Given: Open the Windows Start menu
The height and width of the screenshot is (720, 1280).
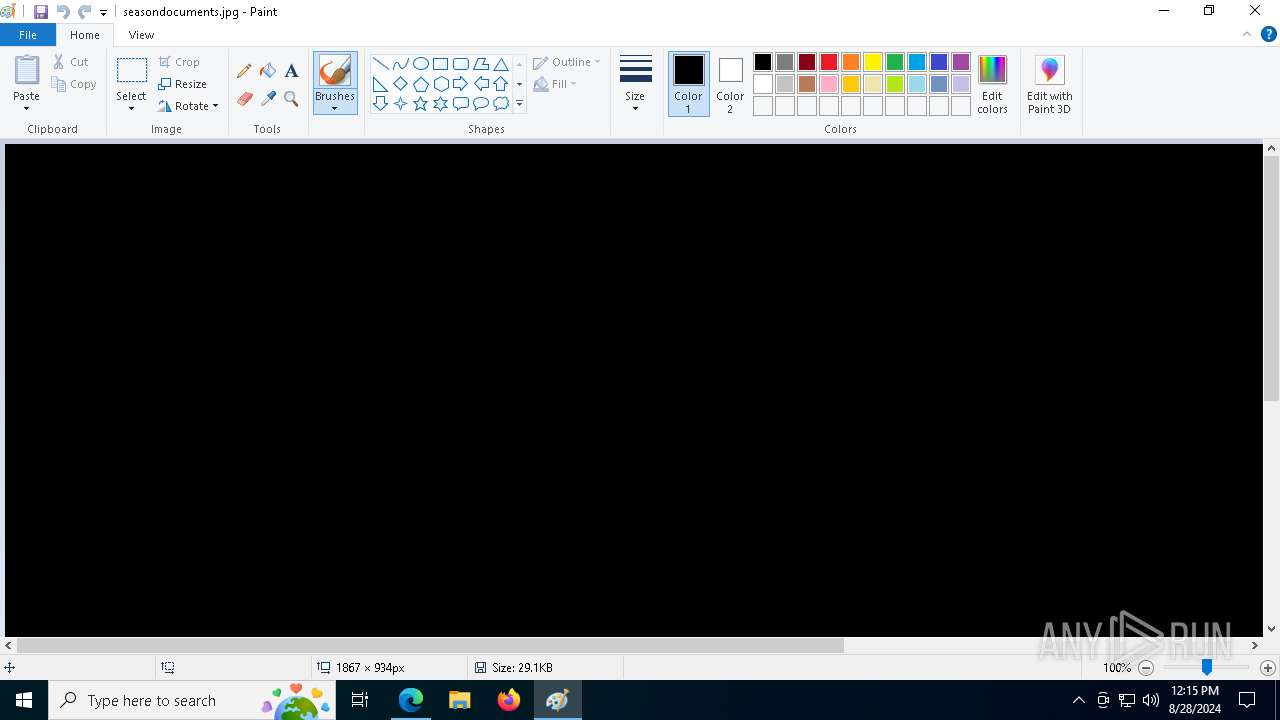Looking at the screenshot, I should pyautogui.click(x=24, y=700).
